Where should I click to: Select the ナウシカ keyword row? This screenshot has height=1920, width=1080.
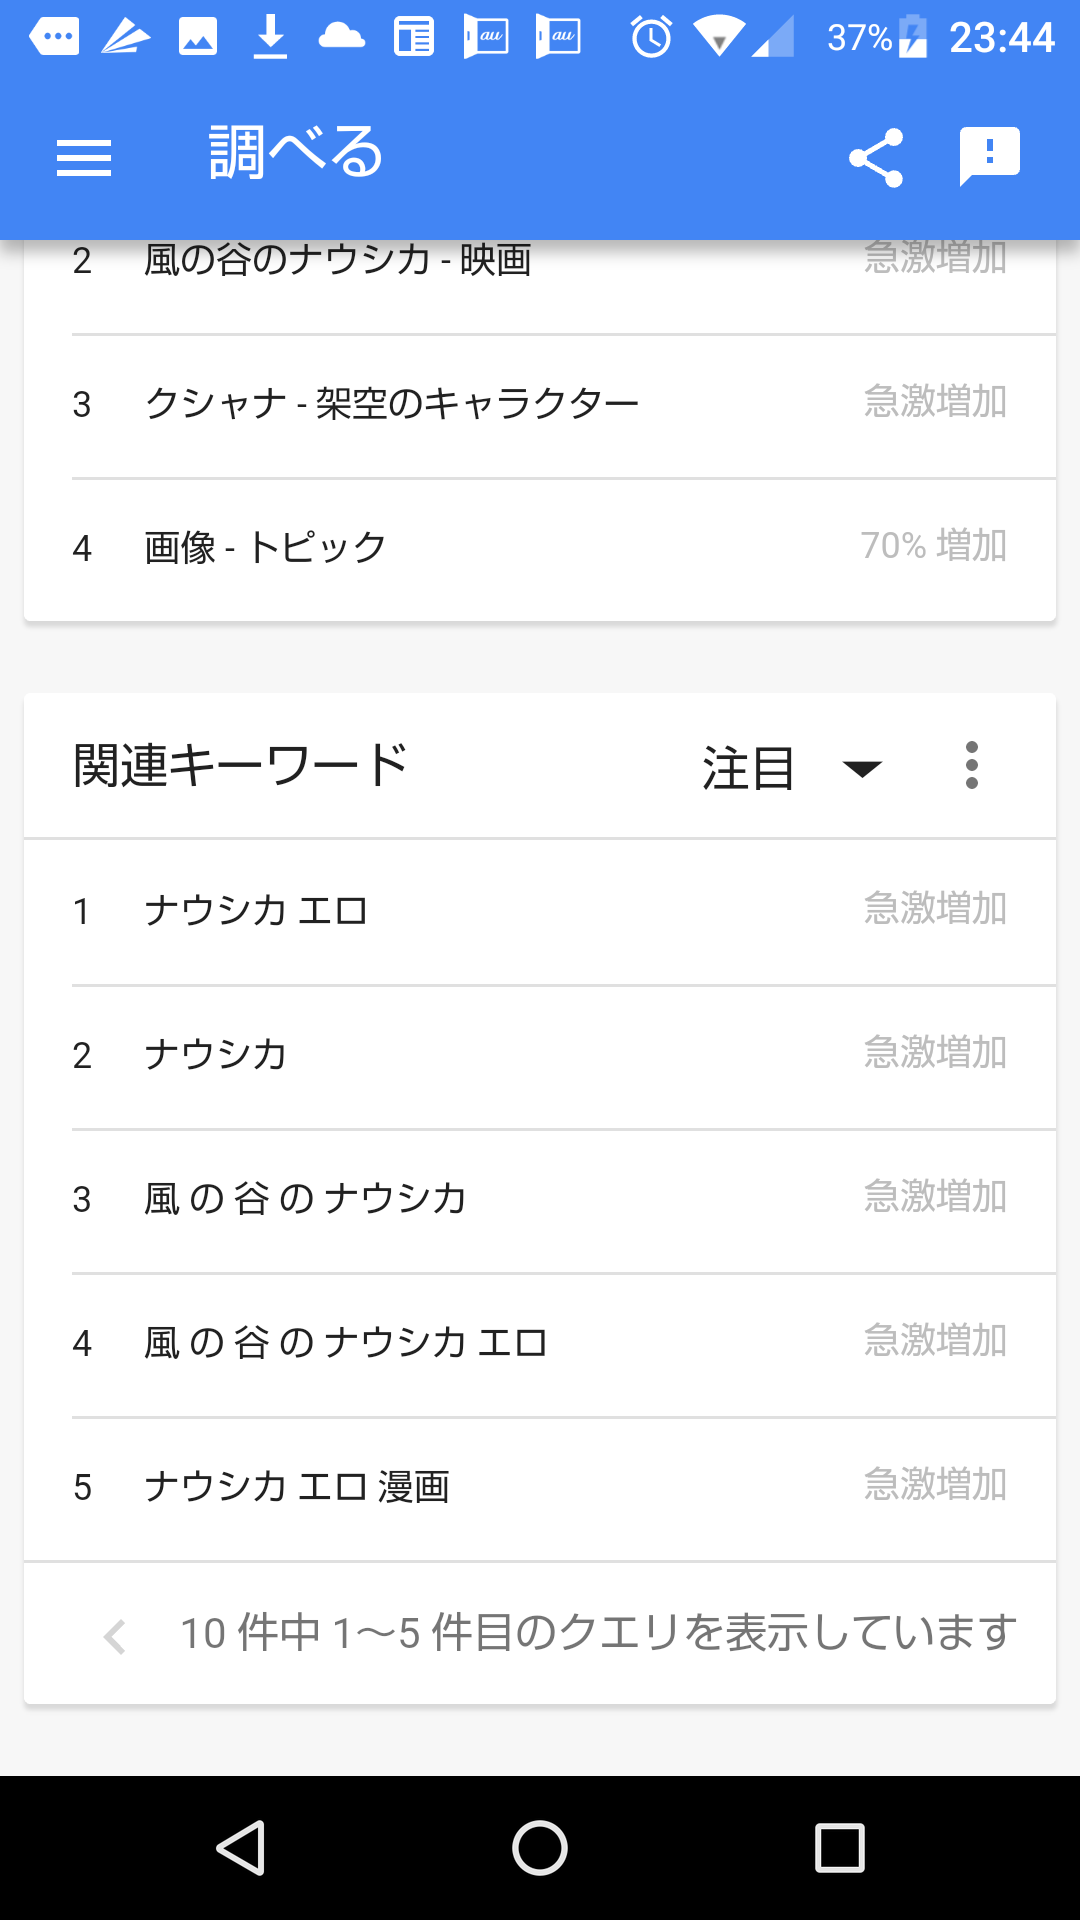tap(540, 1055)
